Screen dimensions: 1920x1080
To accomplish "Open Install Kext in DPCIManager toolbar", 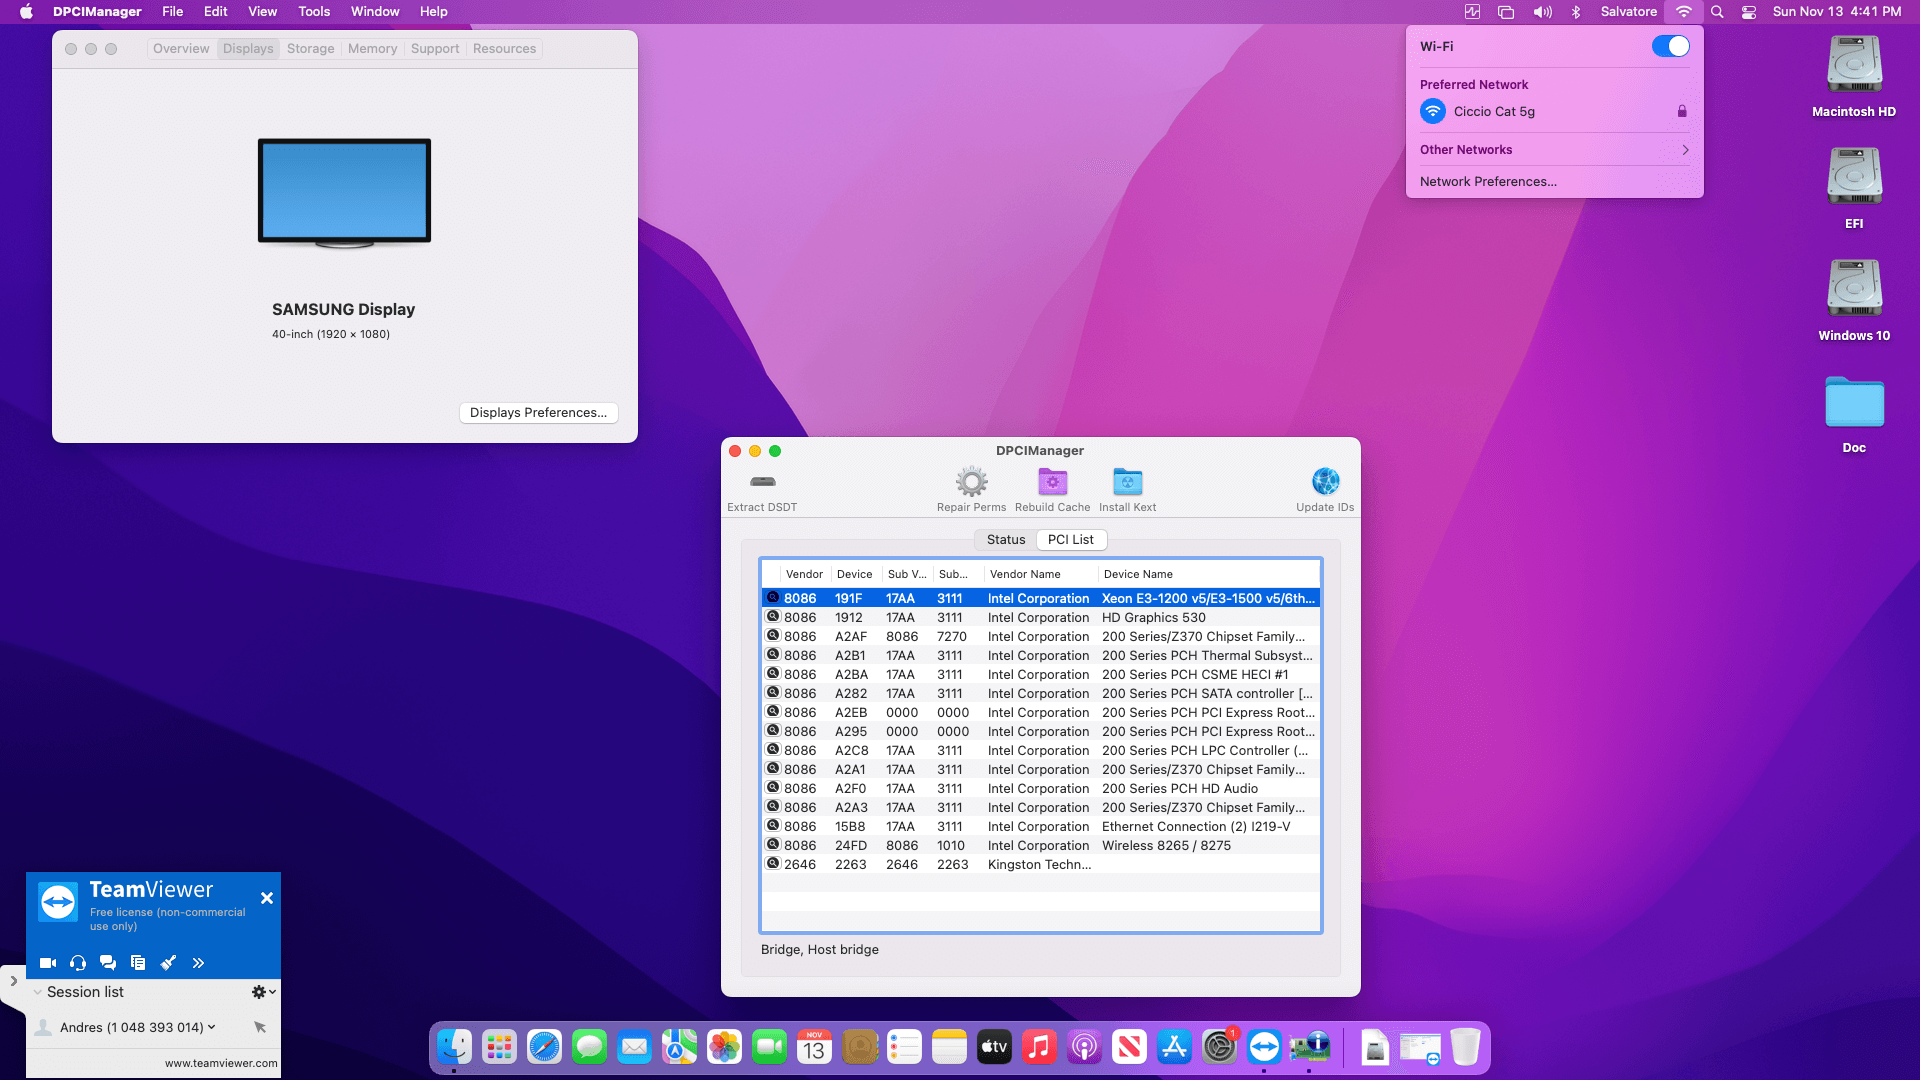I will 1127,482.
